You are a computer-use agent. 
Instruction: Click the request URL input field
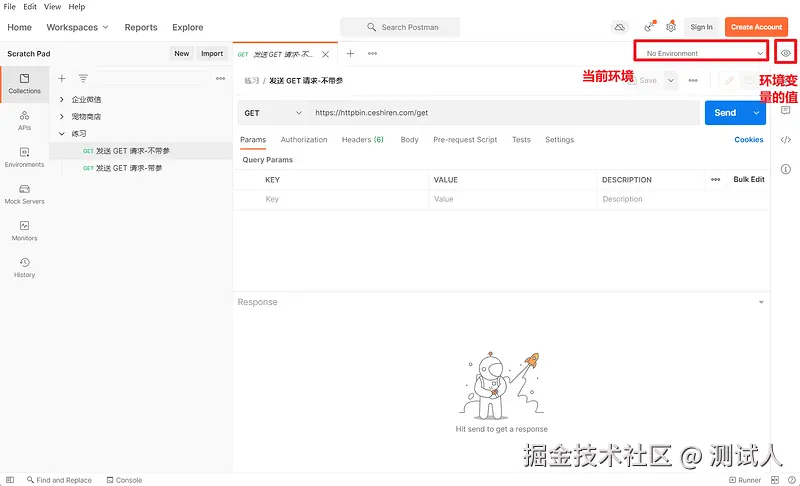click(504, 113)
